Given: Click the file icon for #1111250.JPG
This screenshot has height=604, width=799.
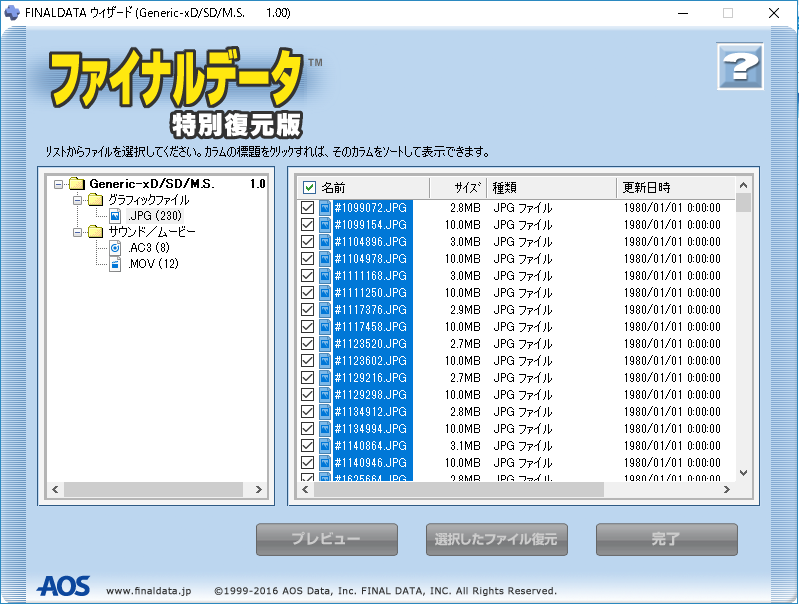Looking at the screenshot, I should 325,293.
